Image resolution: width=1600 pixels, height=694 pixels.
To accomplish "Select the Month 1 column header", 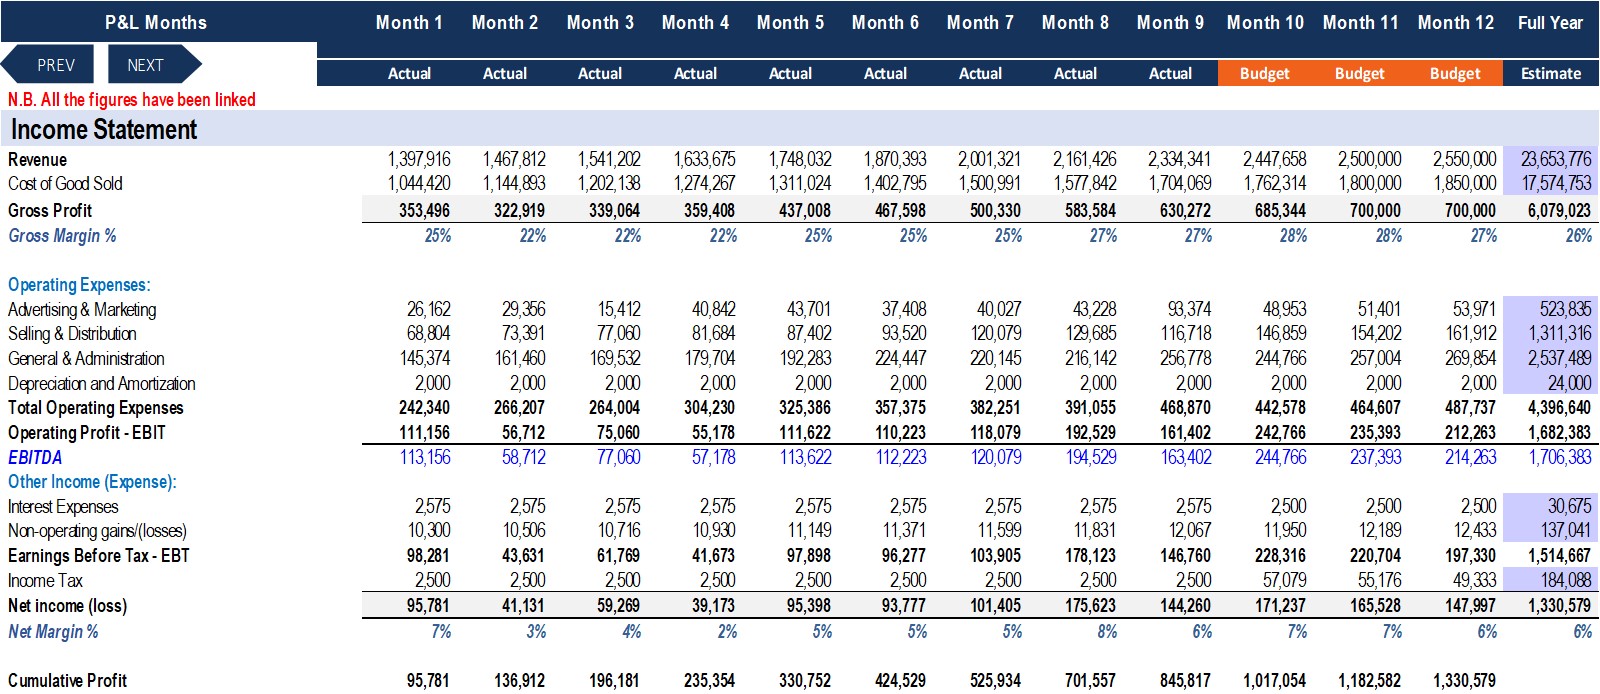I will click(x=409, y=23).
